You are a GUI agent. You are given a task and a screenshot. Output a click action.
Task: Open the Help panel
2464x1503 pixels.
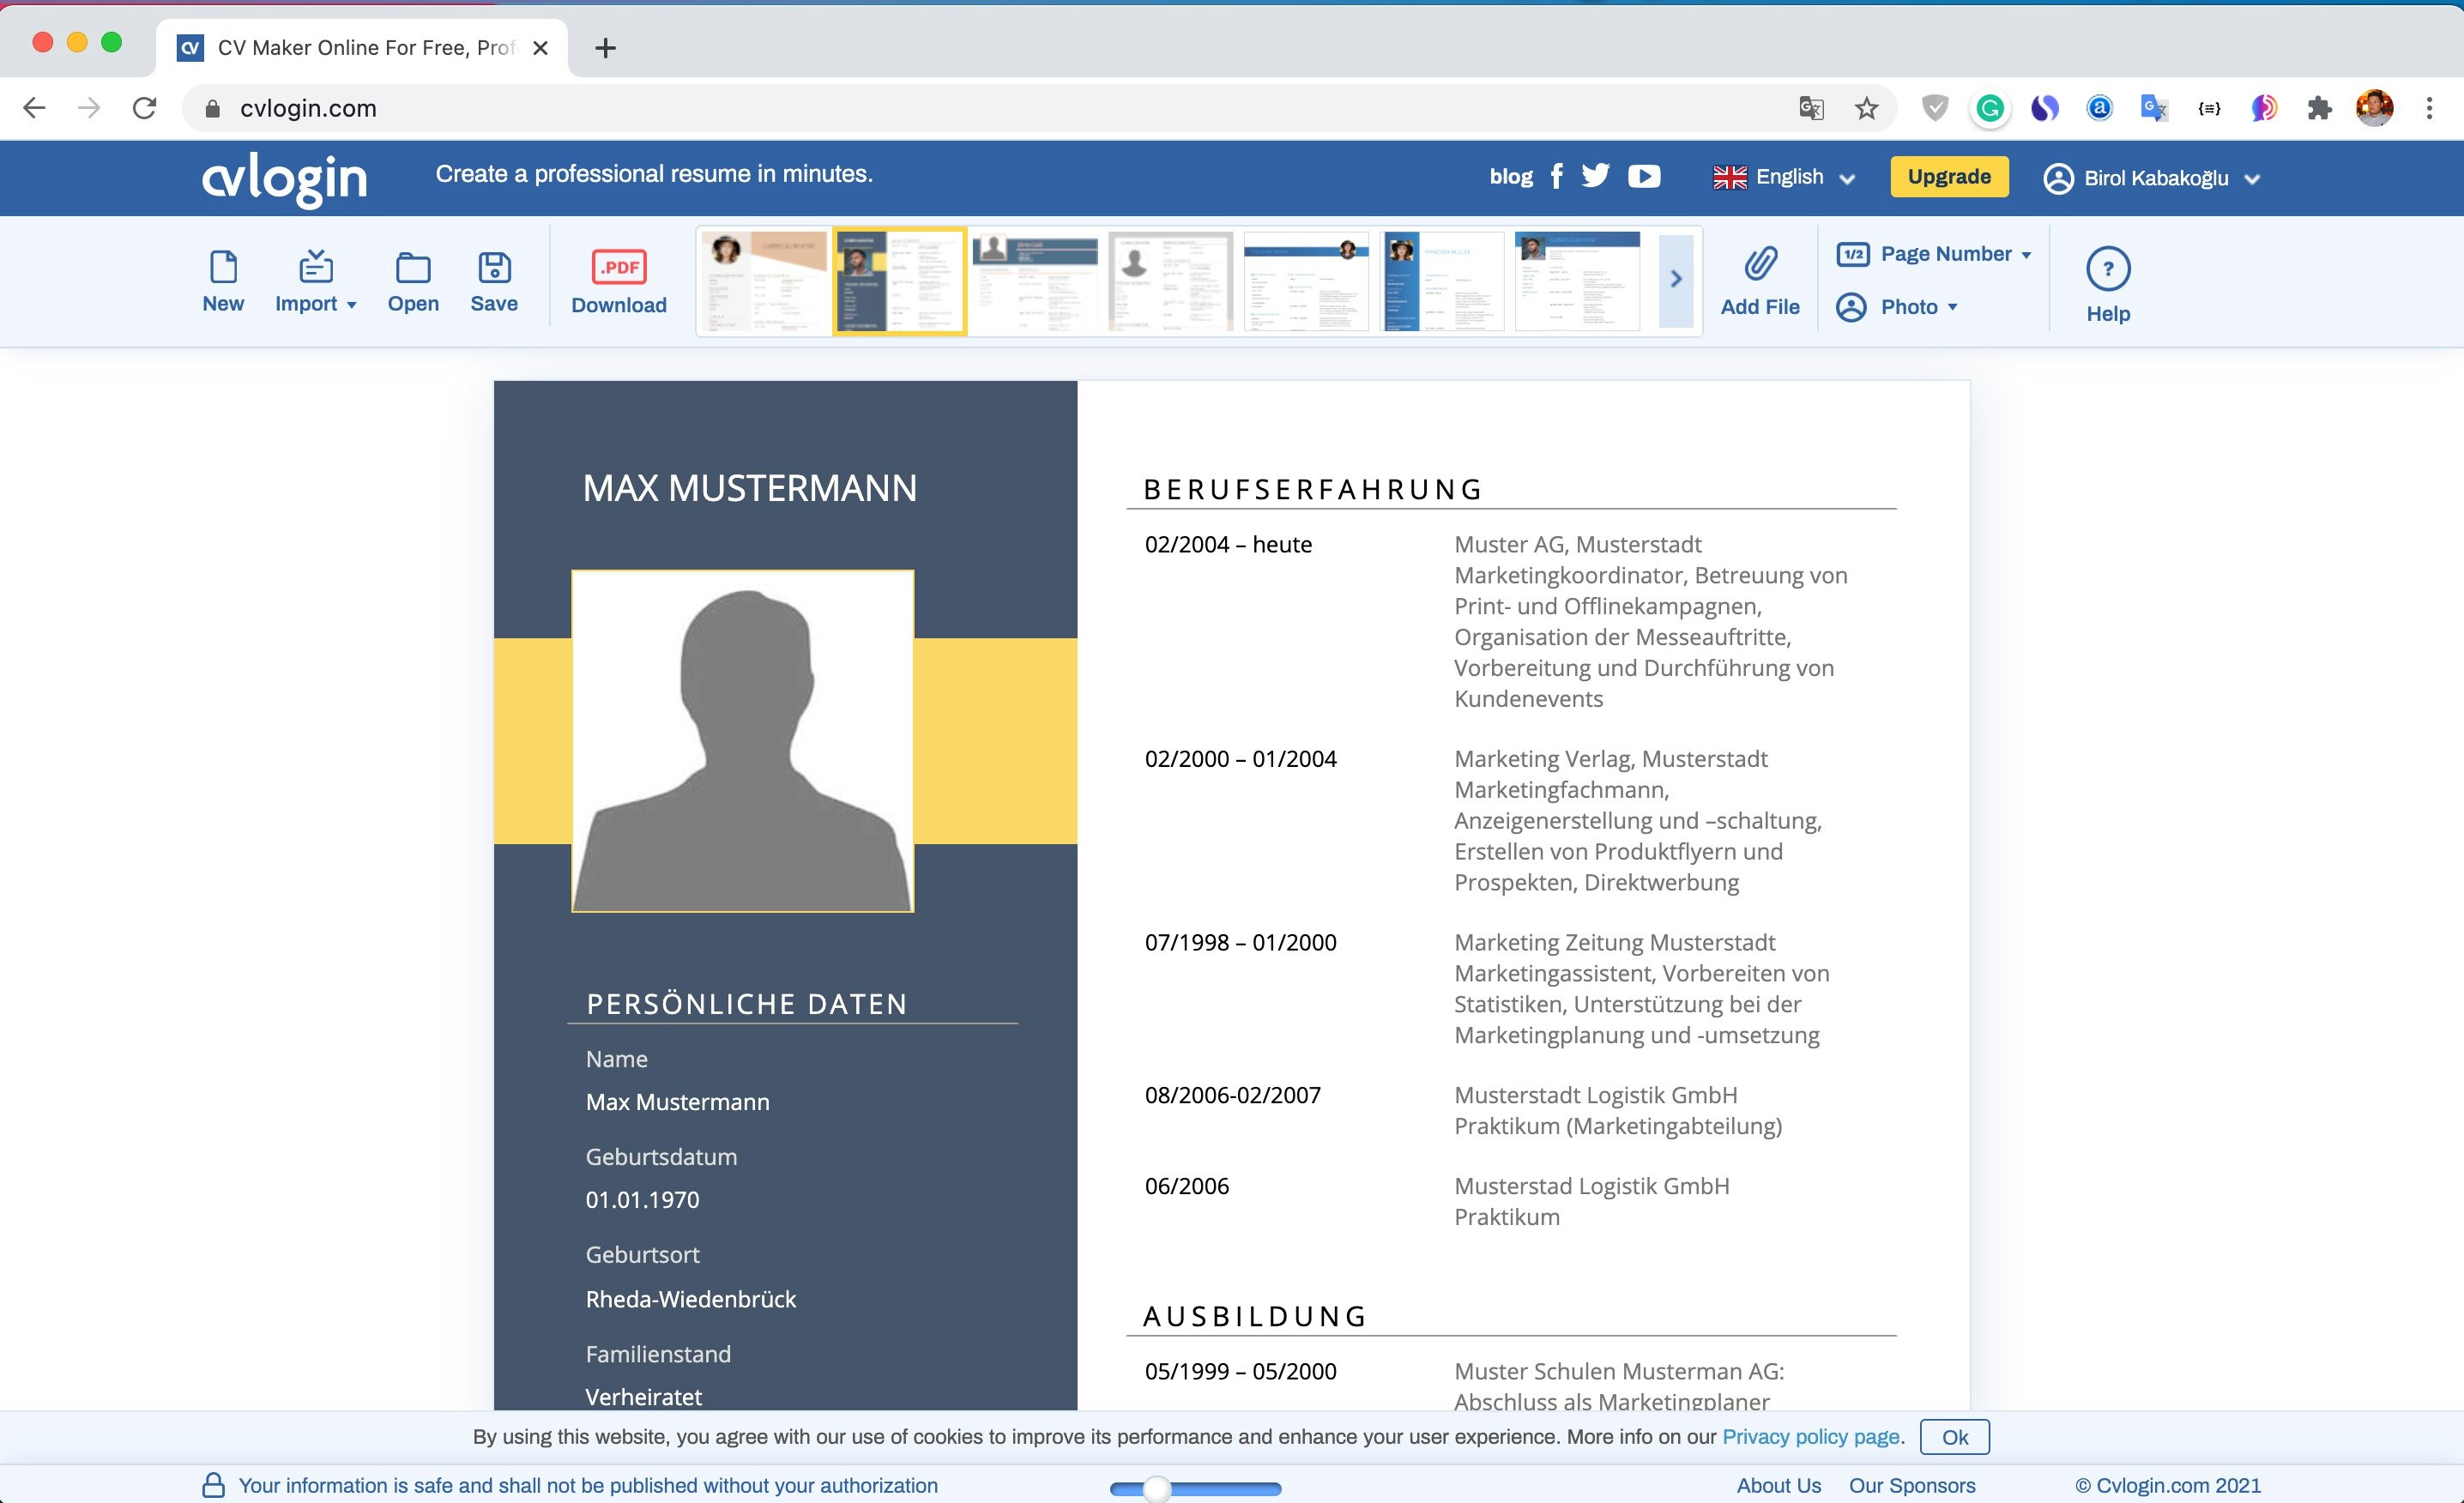(2107, 281)
